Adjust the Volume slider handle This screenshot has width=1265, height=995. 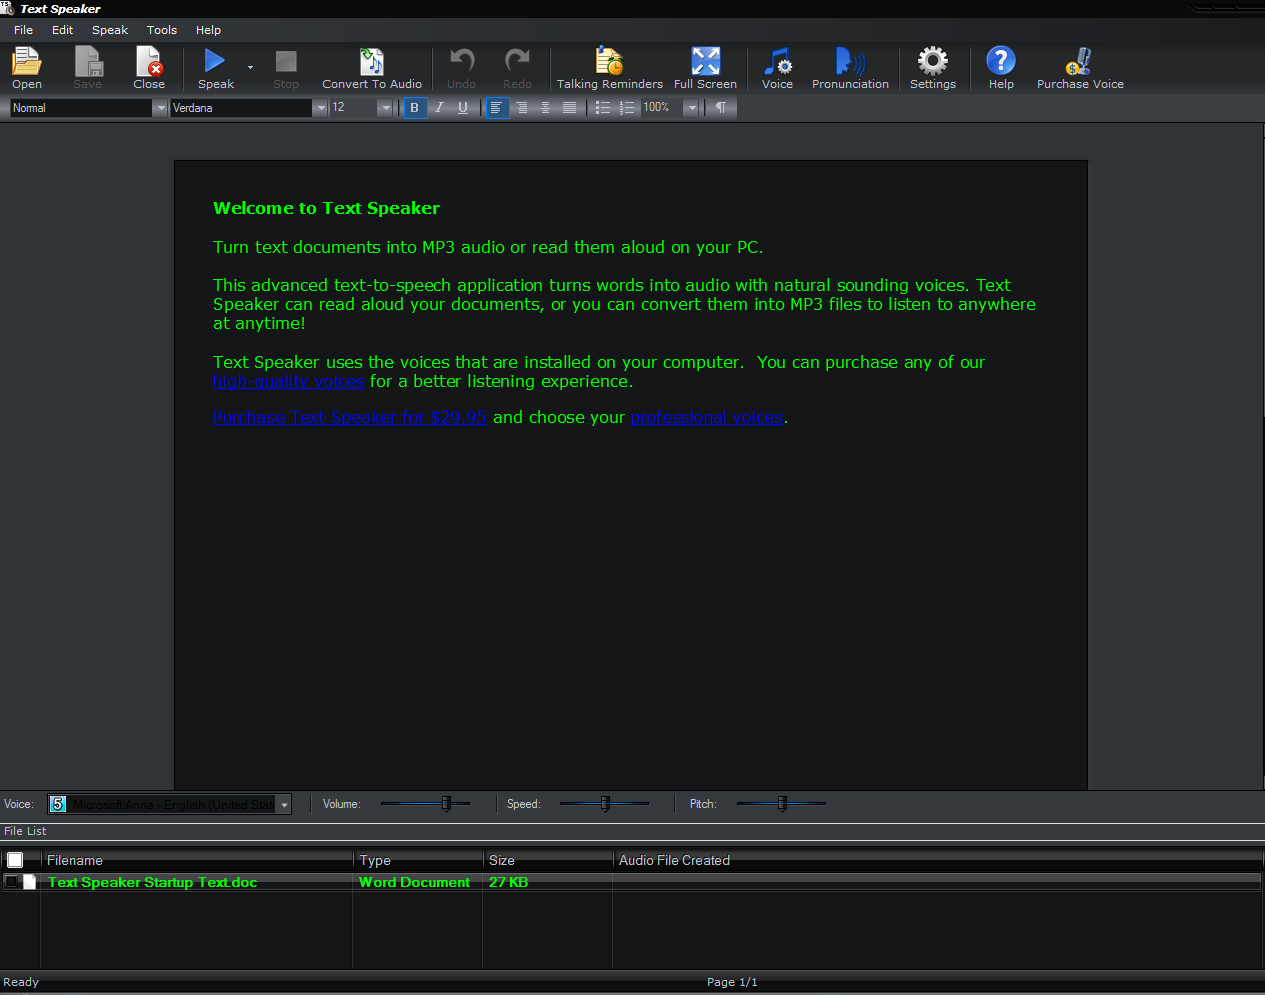click(x=447, y=803)
